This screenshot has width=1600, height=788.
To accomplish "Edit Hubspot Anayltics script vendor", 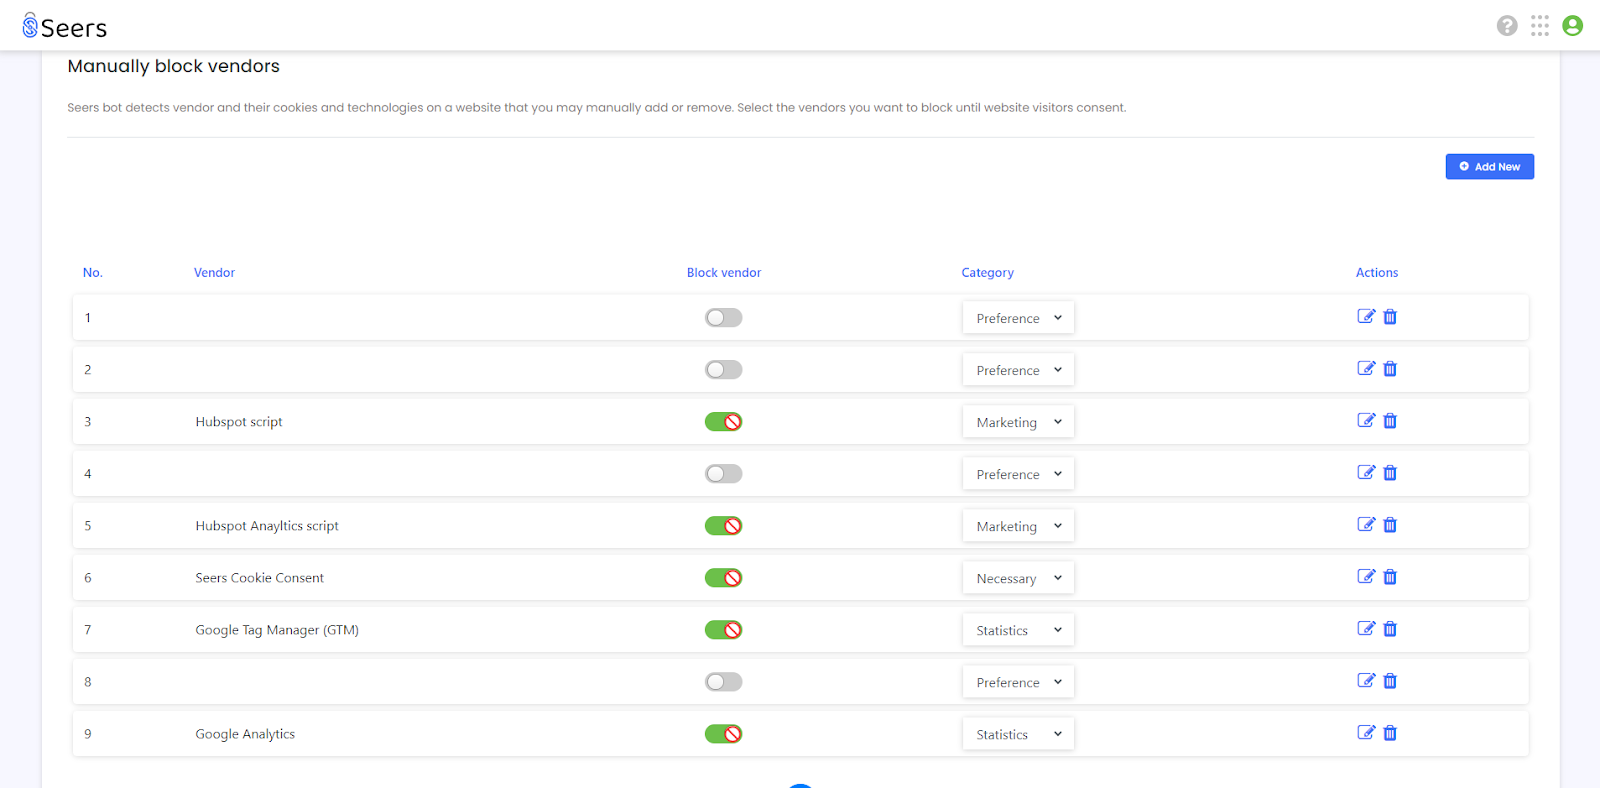I will 1366,525.
